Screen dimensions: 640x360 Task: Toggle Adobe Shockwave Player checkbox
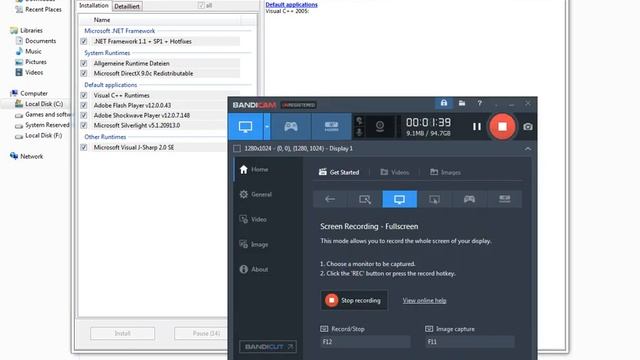[84, 115]
